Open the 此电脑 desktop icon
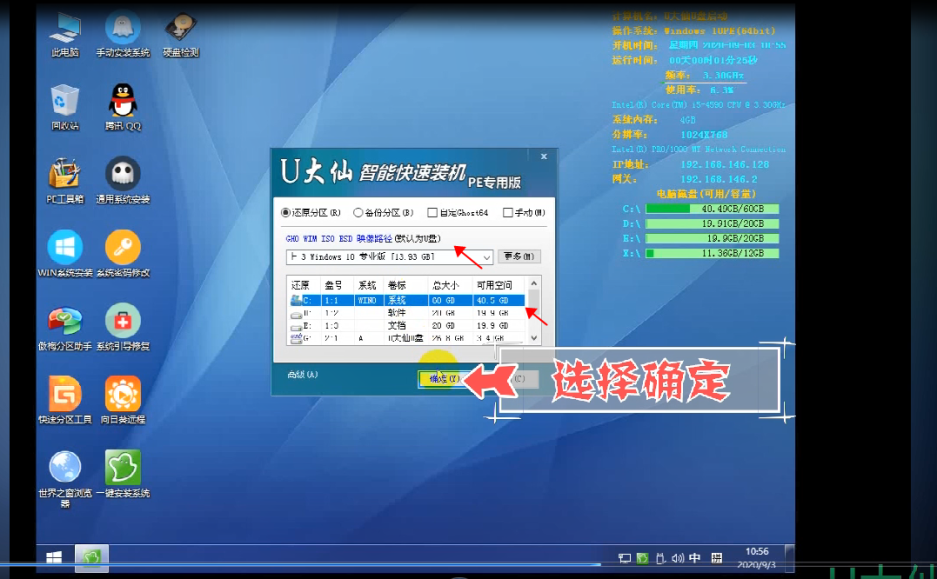The height and width of the screenshot is (579, 937). (x=65, y=35)
